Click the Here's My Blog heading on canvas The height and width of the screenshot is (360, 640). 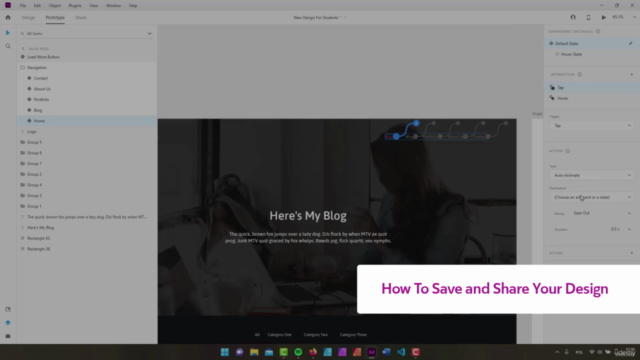[308, 216]
